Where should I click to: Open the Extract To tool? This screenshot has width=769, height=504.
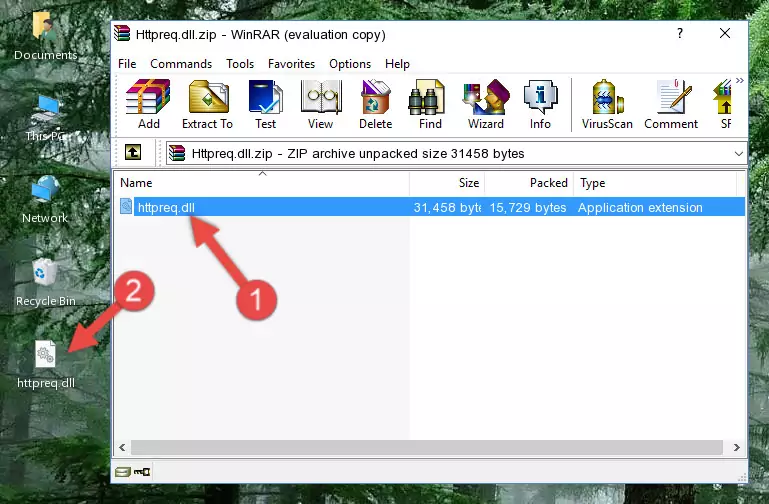click(x=207, y=104)
